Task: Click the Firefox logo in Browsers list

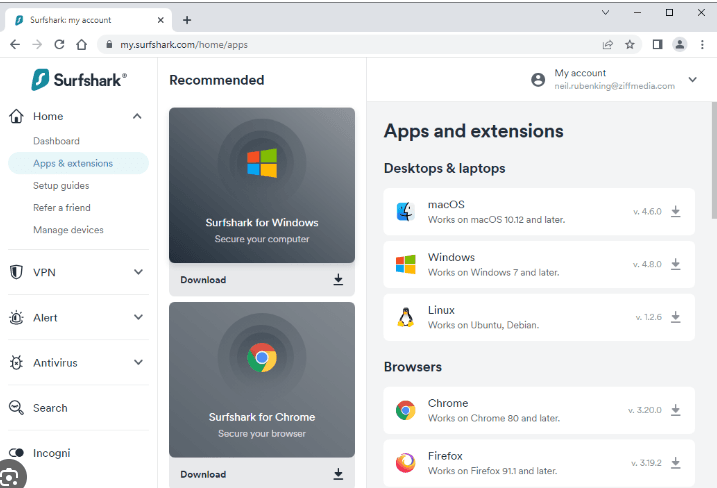Action: [x=406, y=463]
